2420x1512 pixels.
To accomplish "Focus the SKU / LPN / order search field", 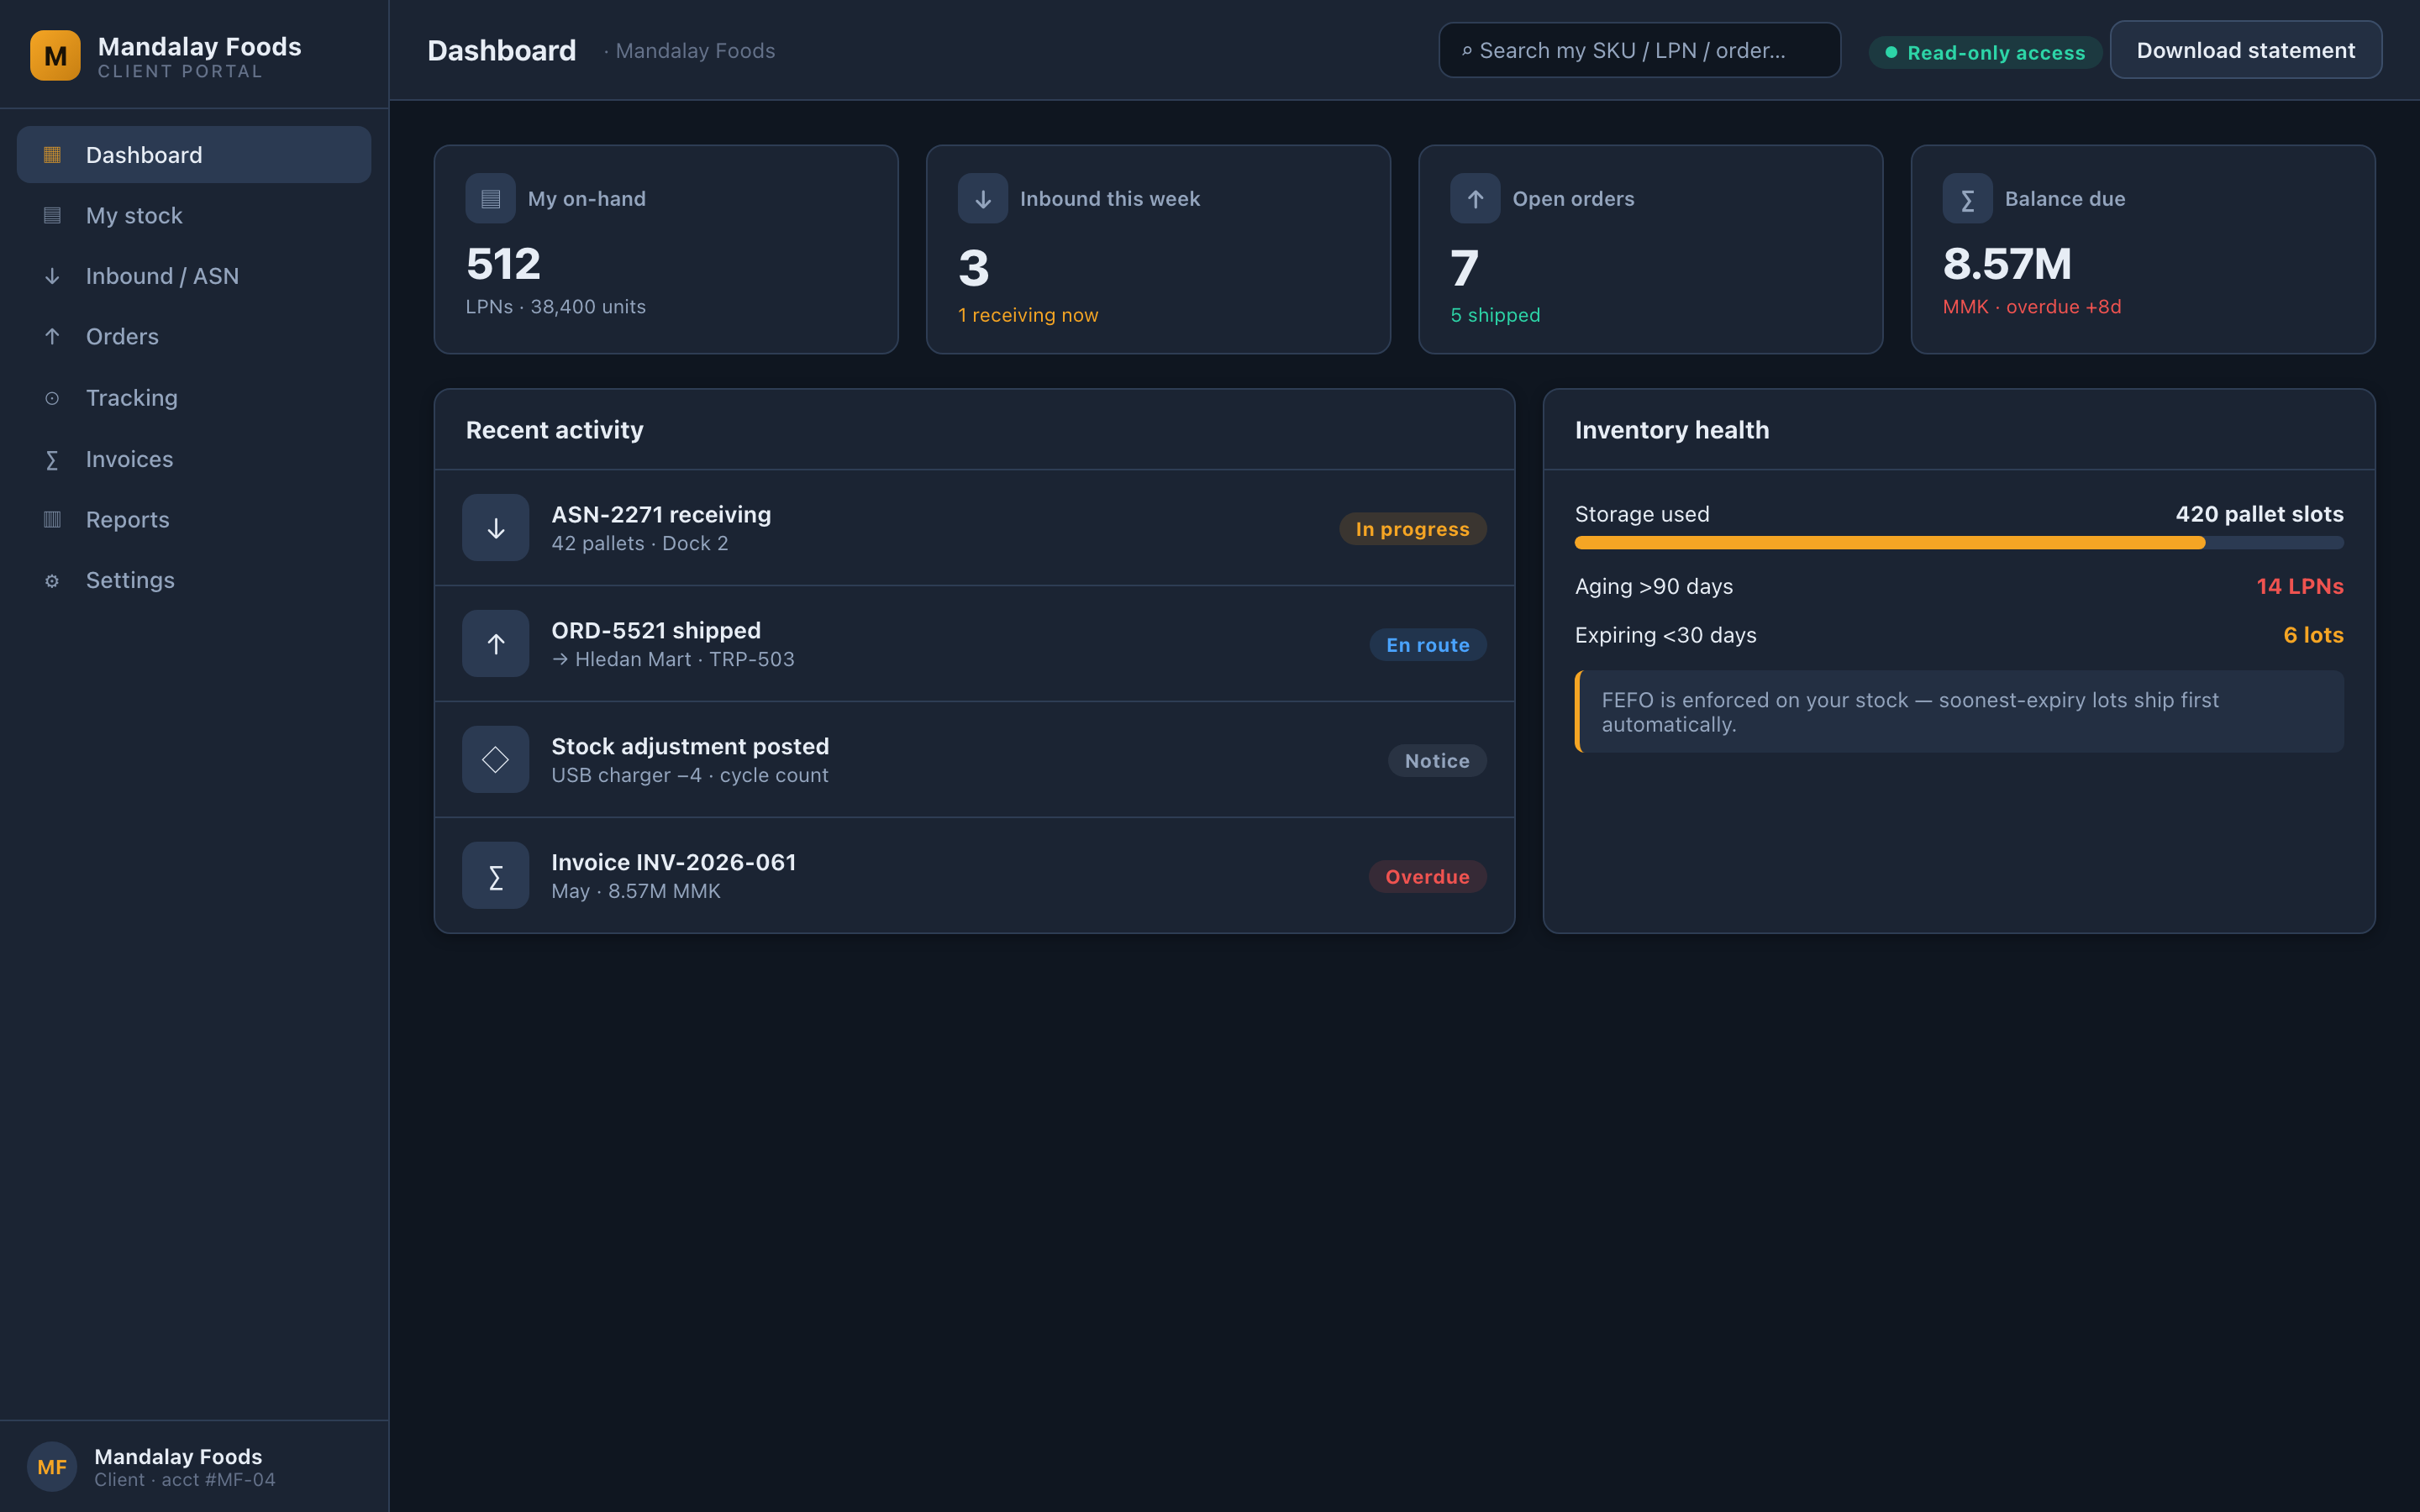I will click(x=1640, y=50).
